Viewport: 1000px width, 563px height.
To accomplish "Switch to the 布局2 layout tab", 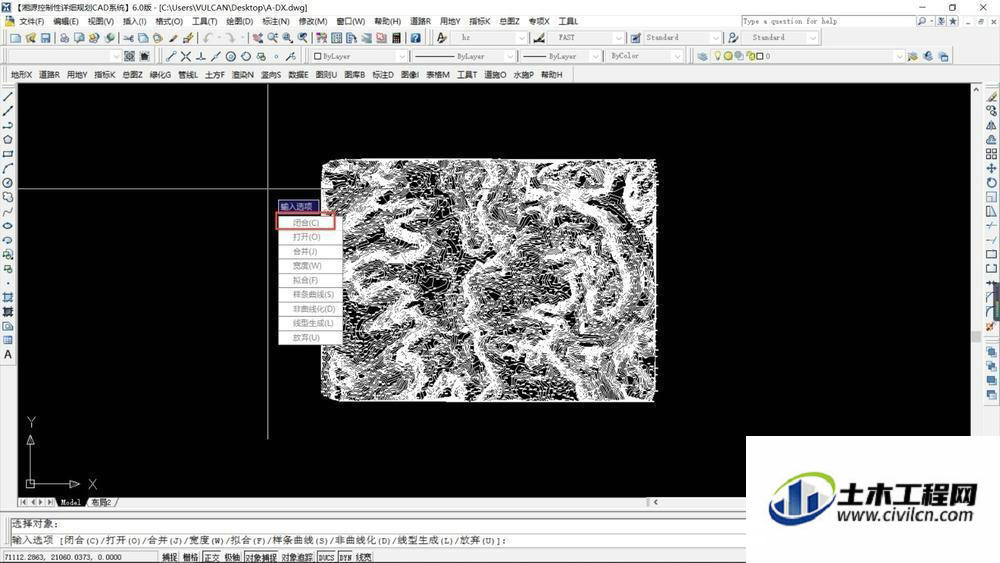I will tap(101, 502).
